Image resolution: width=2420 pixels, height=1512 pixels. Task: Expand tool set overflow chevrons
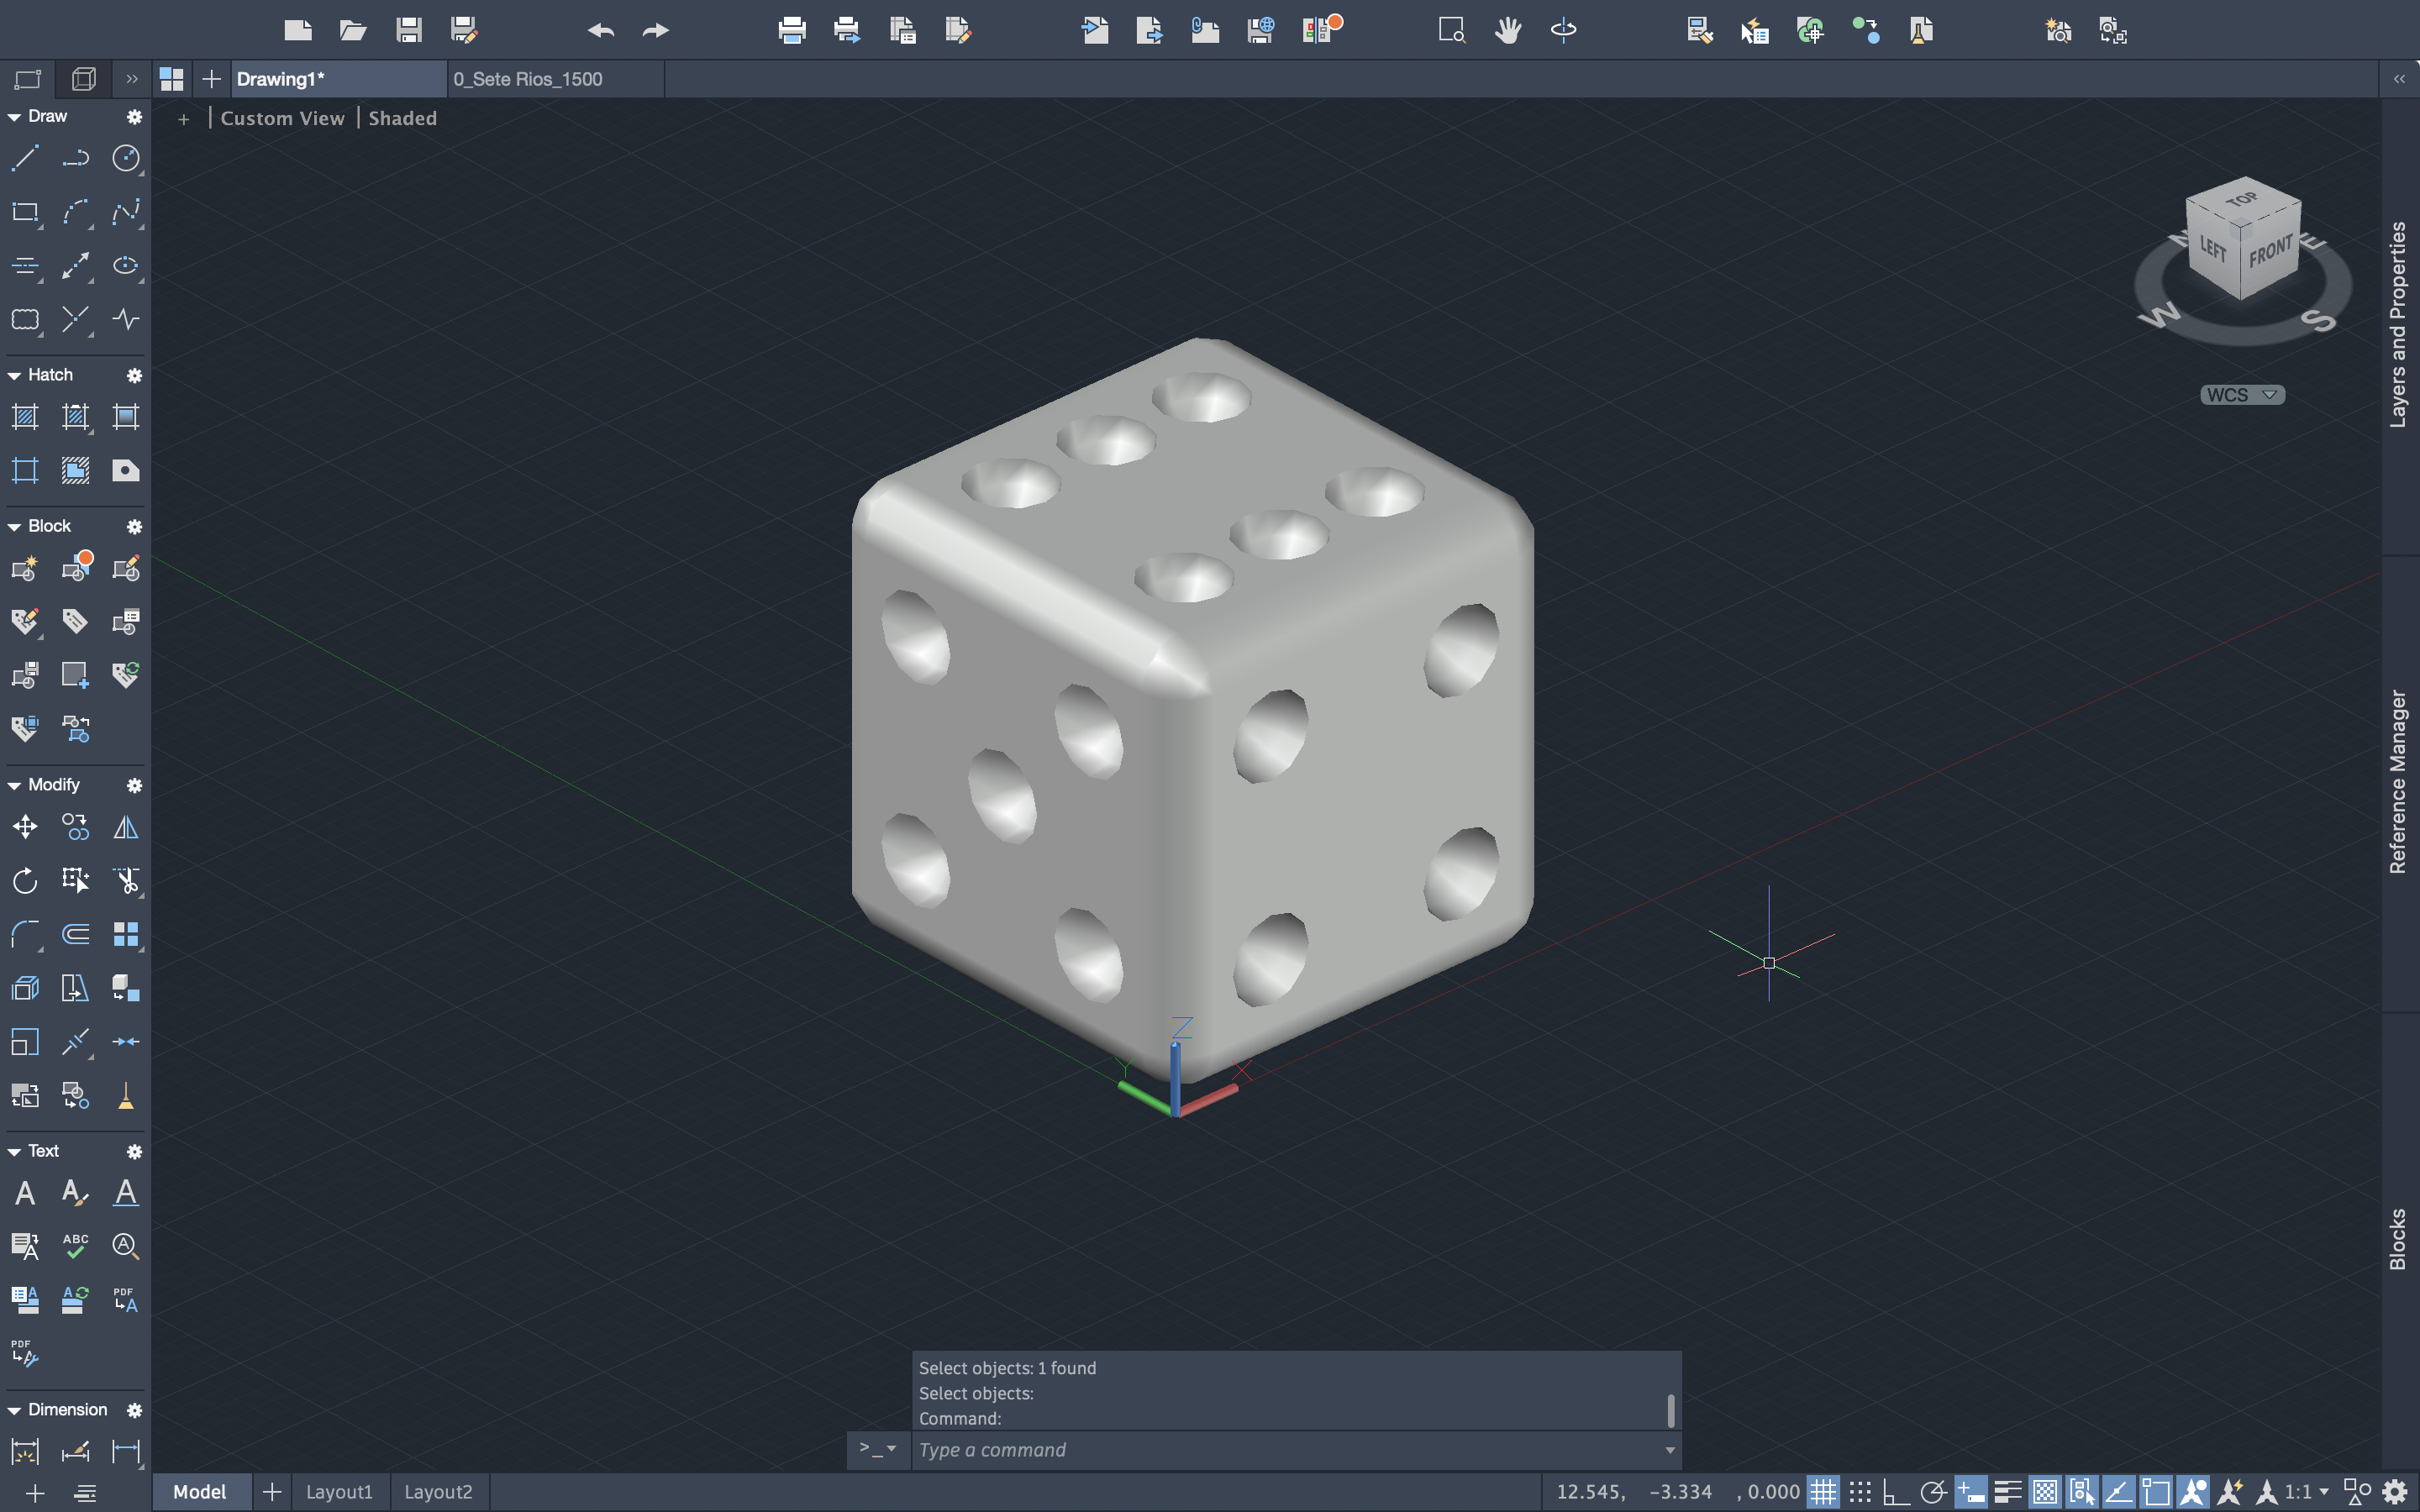click(x=132, y=79)
